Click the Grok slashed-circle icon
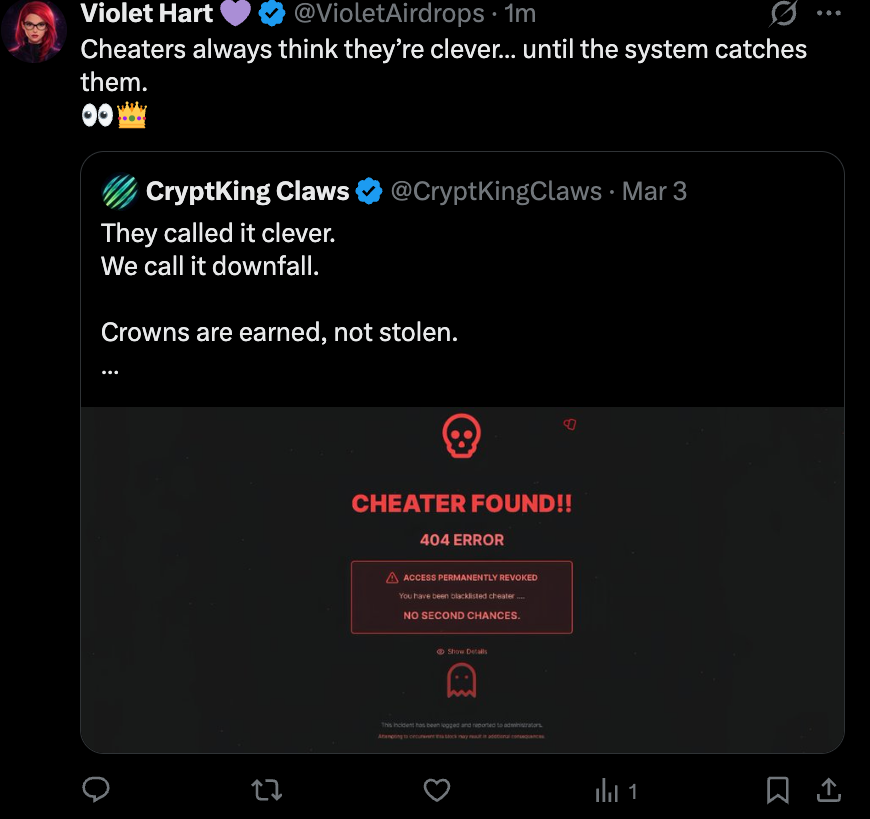The width and height of the screenshot is (870, 819). [783, 13]
